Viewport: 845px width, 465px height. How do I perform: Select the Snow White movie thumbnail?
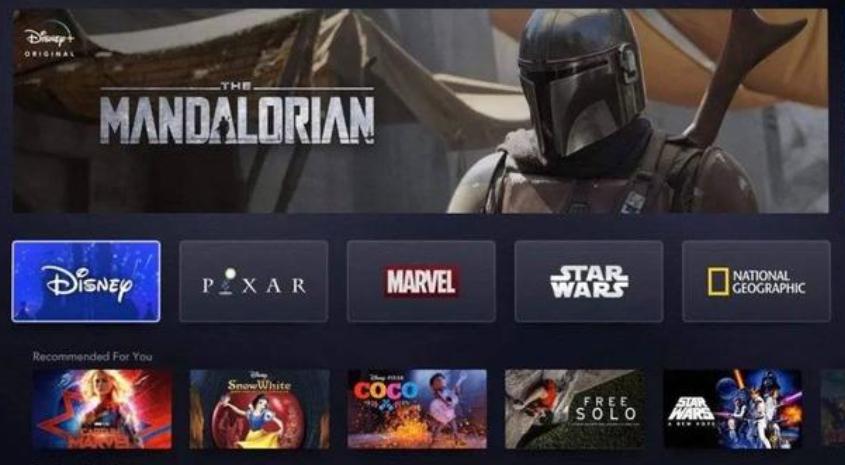260,409
